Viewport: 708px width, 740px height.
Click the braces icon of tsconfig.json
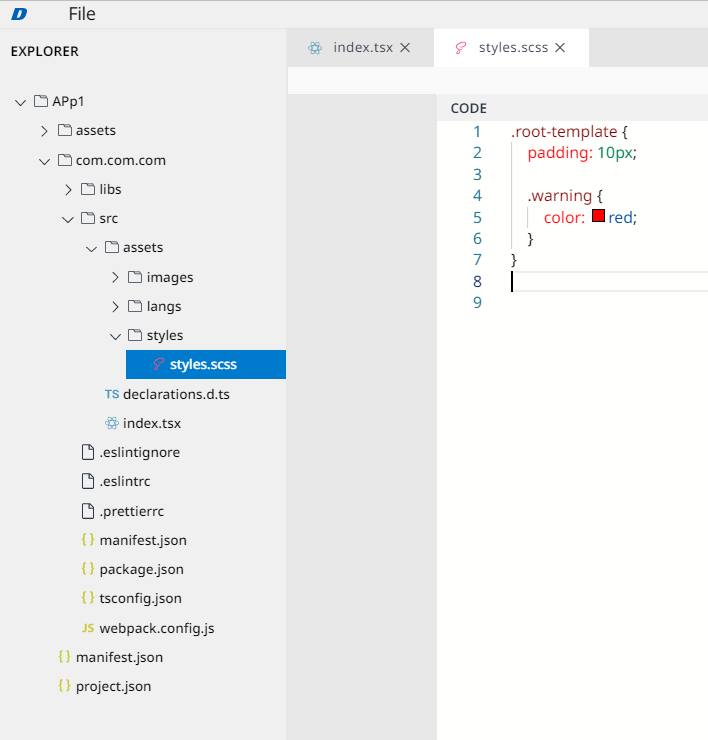88,597
